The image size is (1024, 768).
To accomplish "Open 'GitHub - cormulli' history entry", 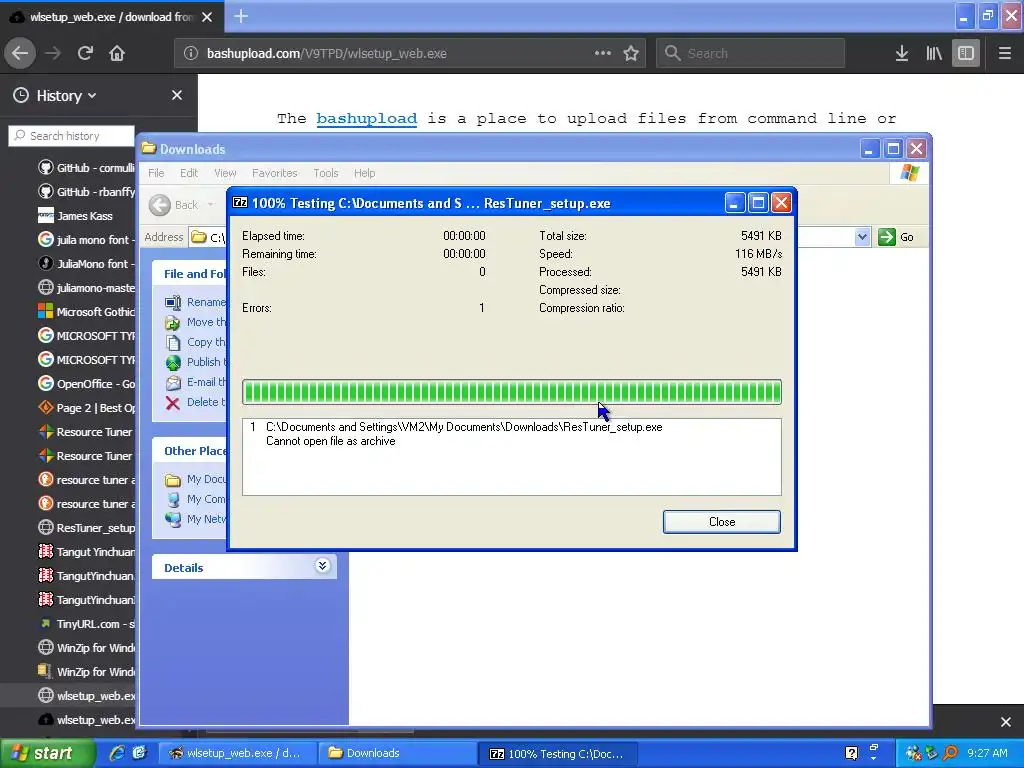I will [86, 168].
